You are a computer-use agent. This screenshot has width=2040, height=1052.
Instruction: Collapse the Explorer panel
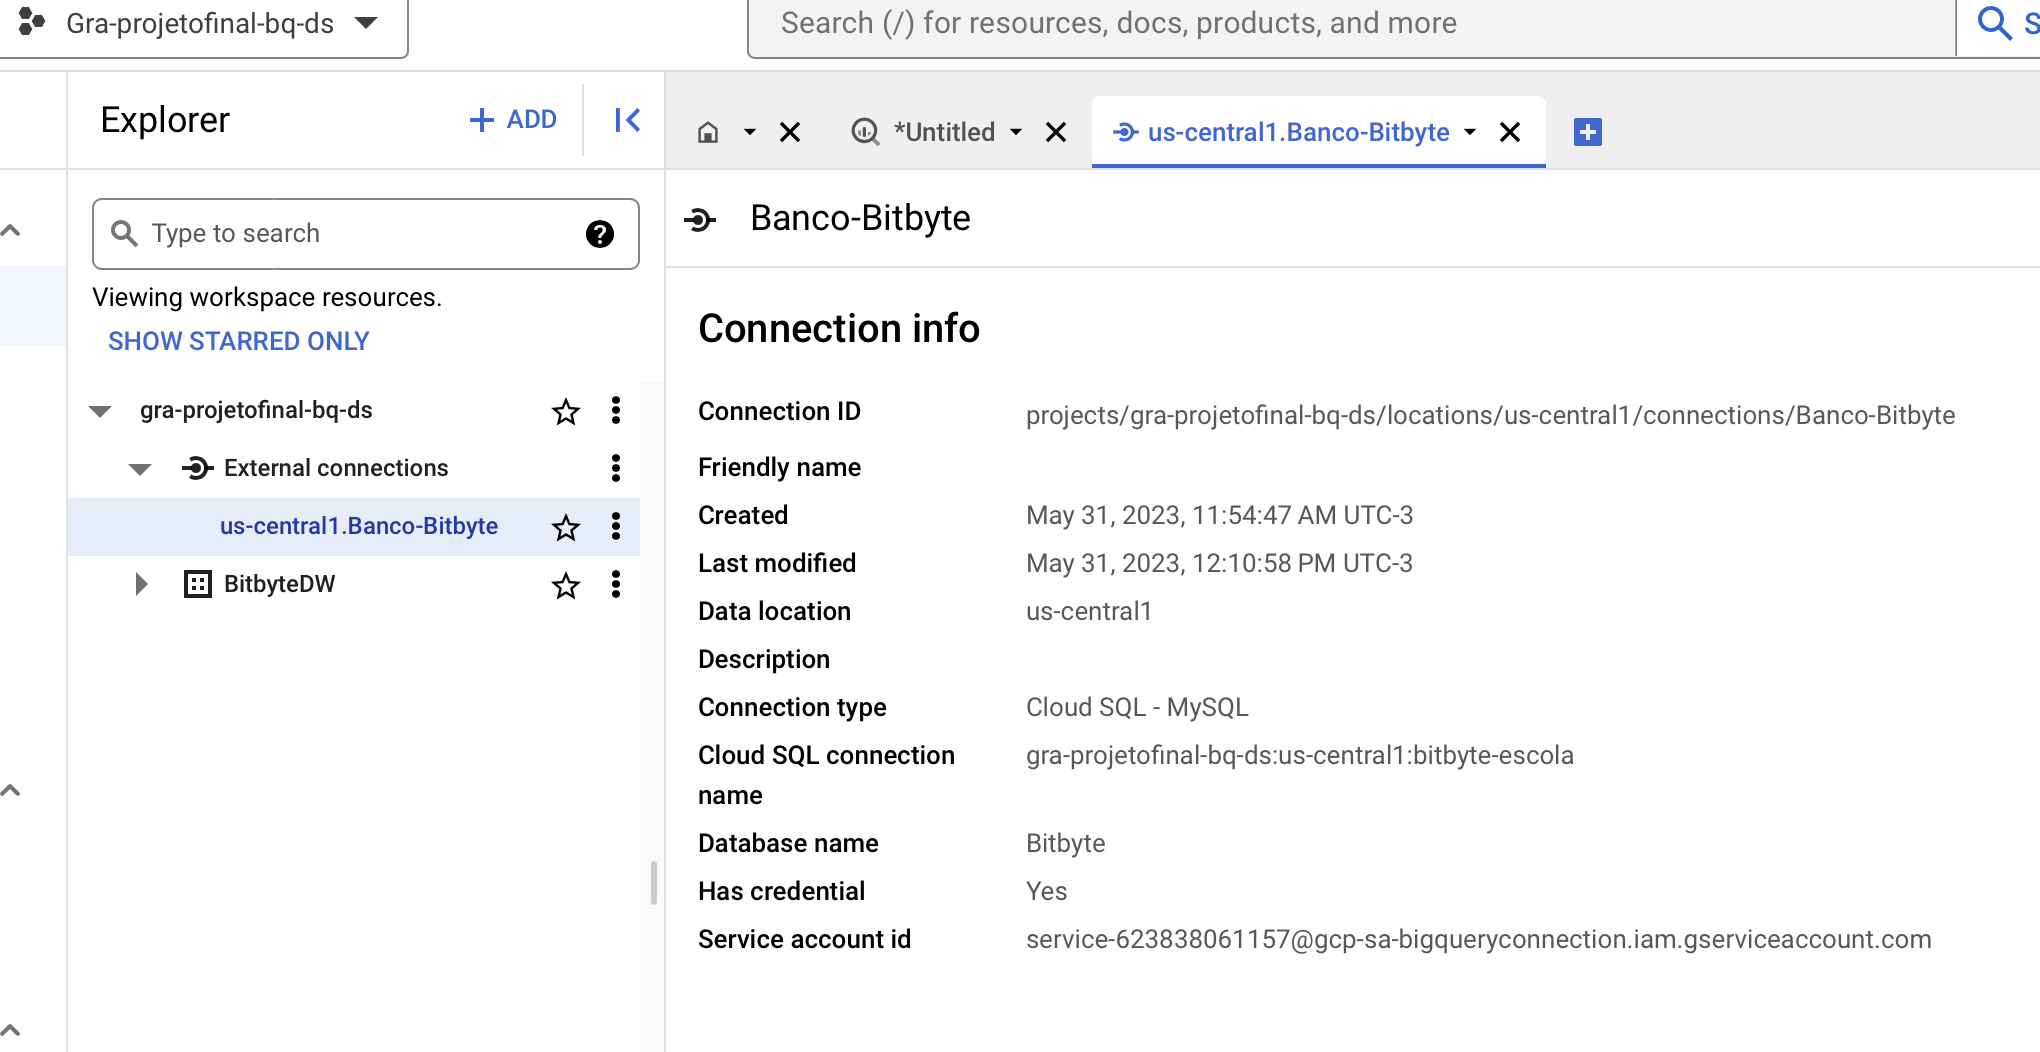pyautogui.click(x=627, y=120)
